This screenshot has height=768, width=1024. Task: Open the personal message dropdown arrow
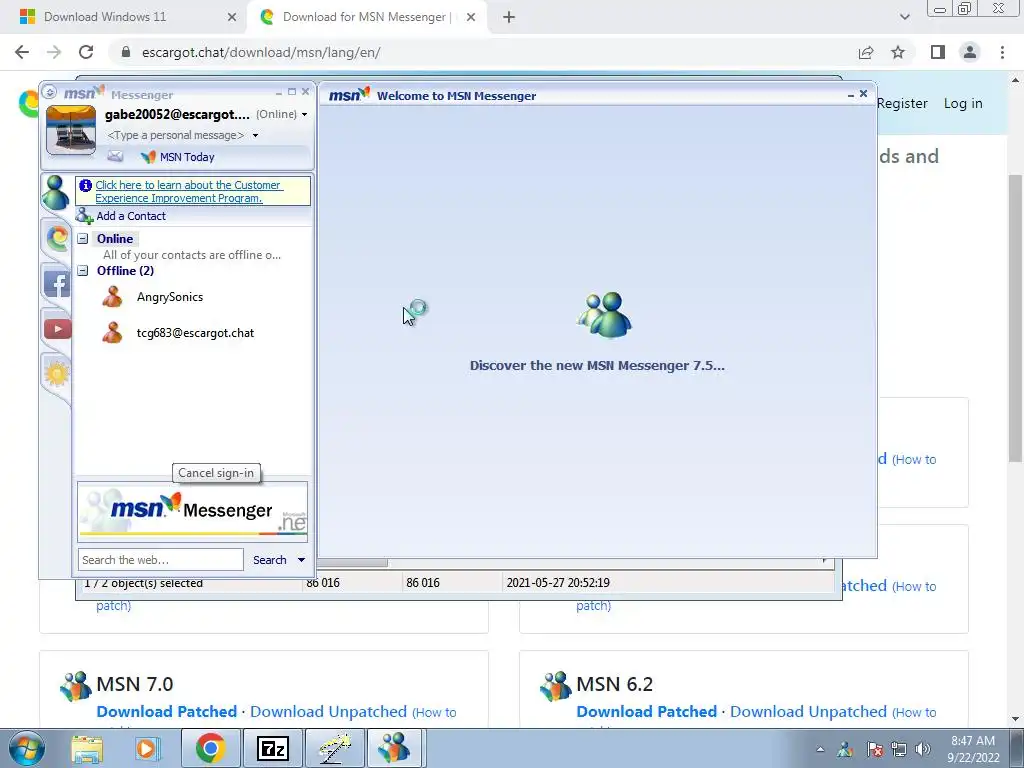click(255, 135)
